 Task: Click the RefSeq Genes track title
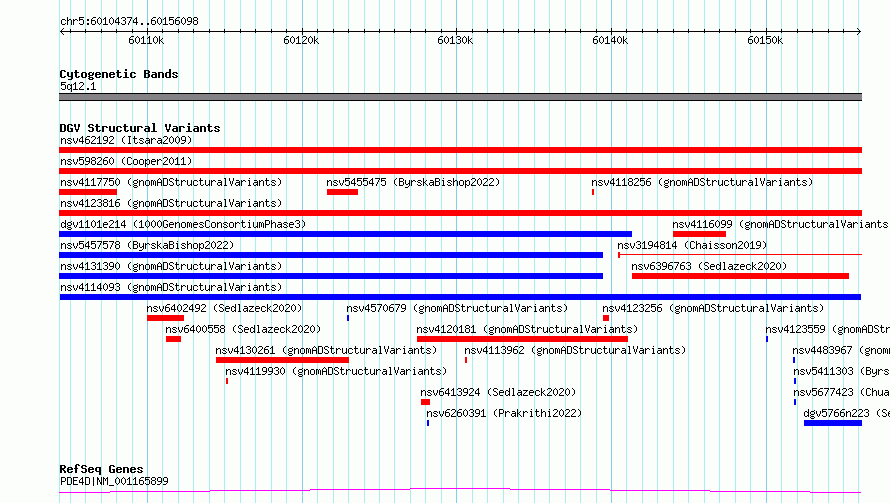(101, 469)
